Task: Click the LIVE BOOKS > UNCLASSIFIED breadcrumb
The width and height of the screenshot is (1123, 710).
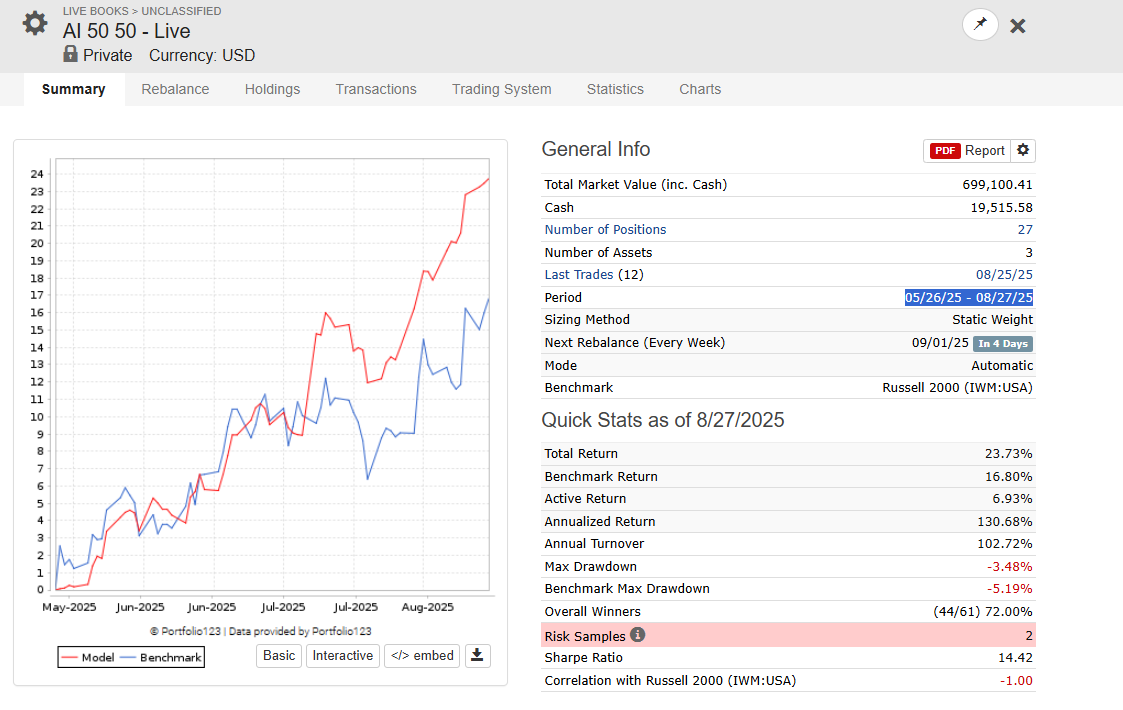Action: click(x=142, y=11)
